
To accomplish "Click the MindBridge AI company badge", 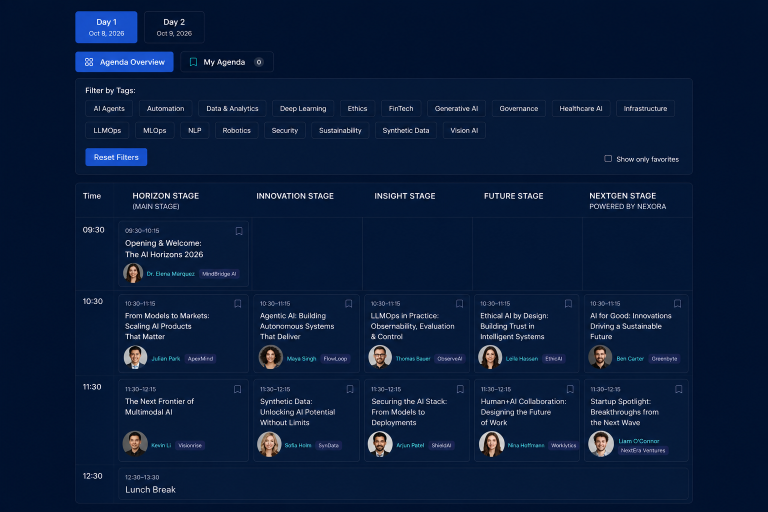I will [219, 274].
